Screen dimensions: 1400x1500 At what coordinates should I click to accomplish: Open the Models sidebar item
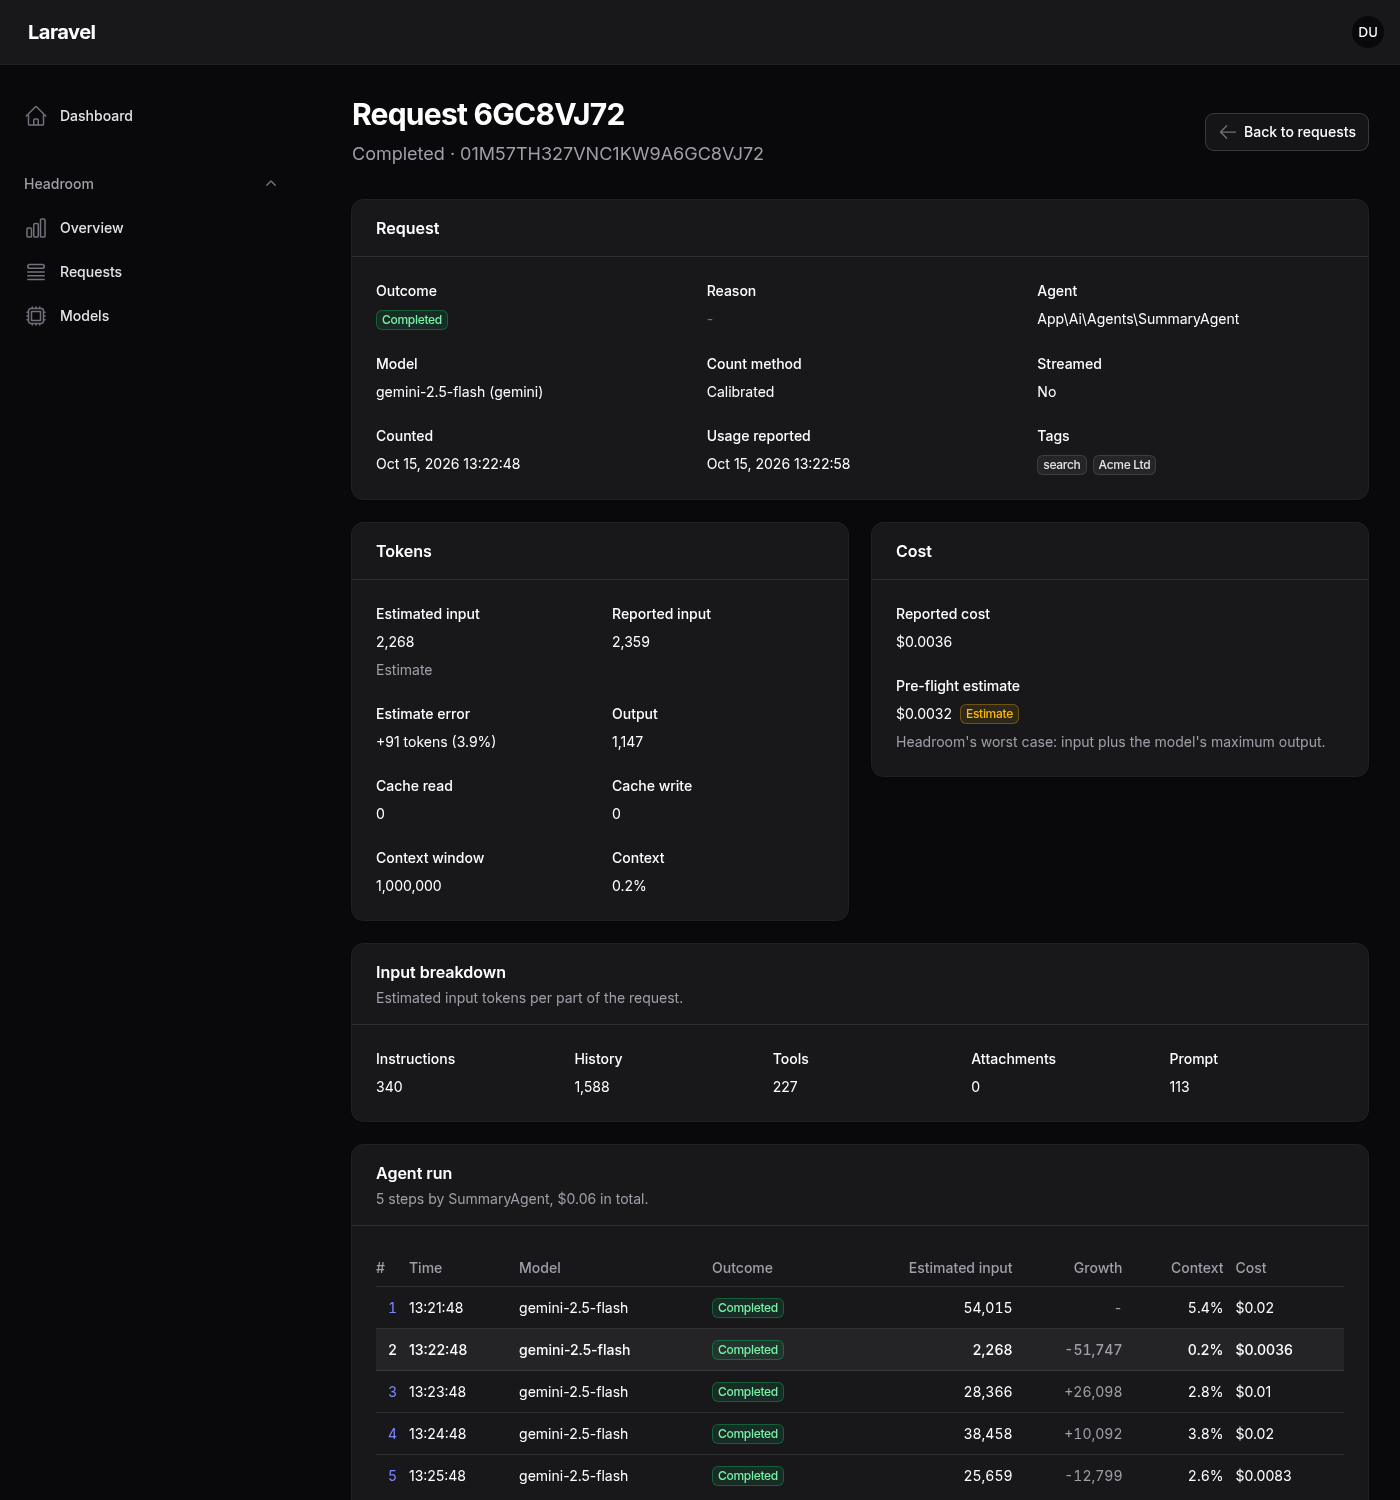(x=150, y=316)
